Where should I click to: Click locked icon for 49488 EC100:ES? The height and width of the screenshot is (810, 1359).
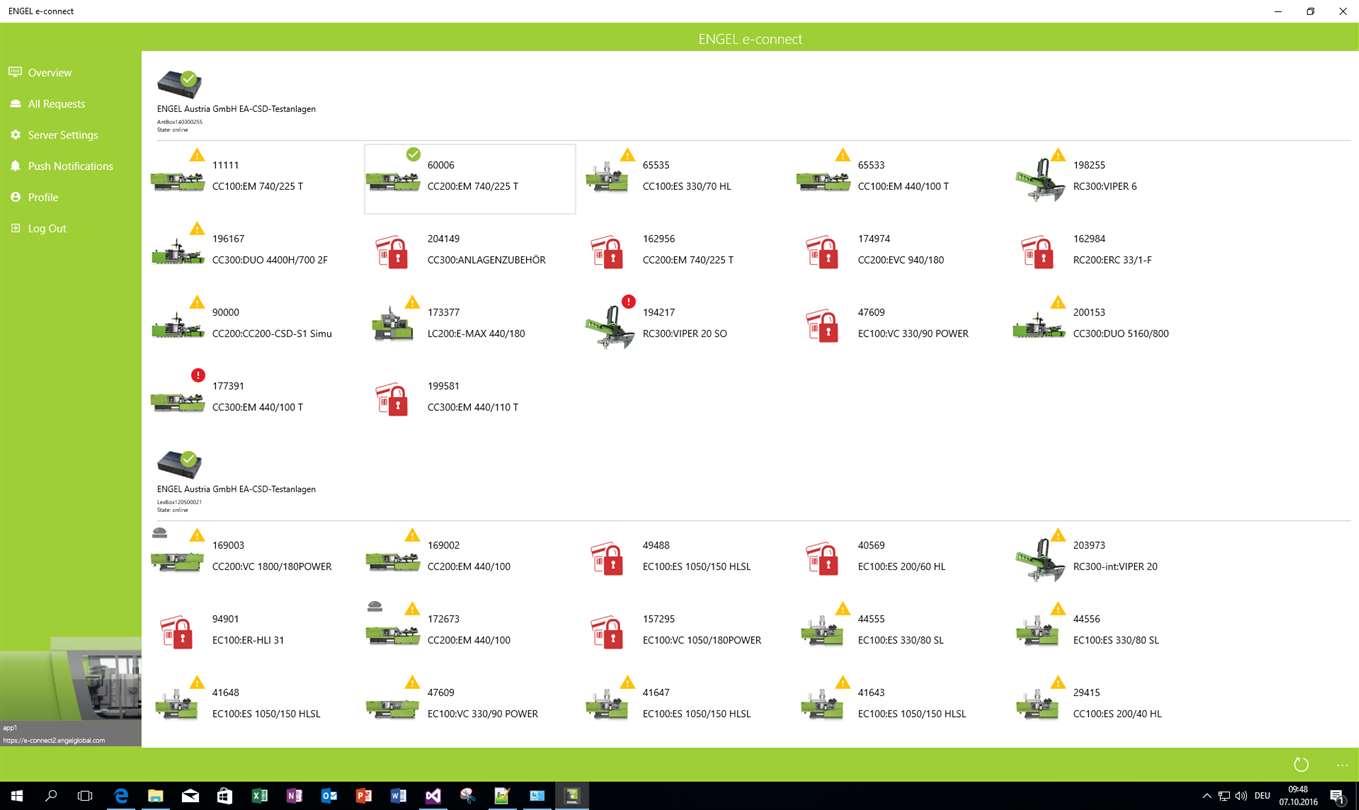click(x=608, y=559)
